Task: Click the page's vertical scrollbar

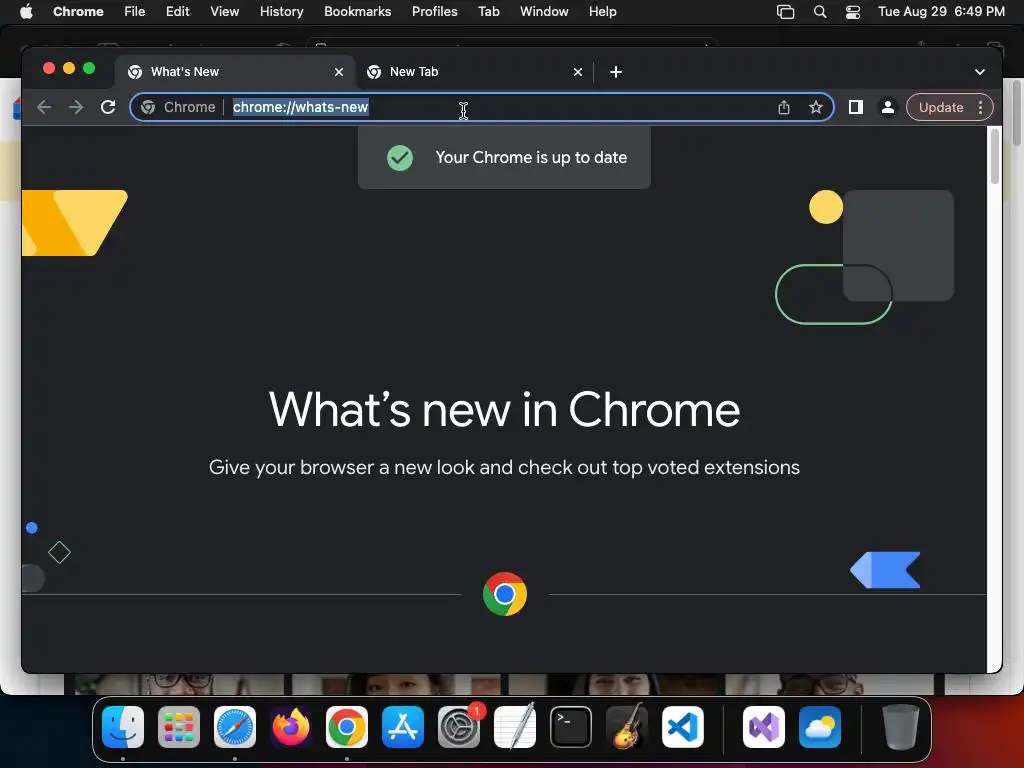Action: [994, 157]
